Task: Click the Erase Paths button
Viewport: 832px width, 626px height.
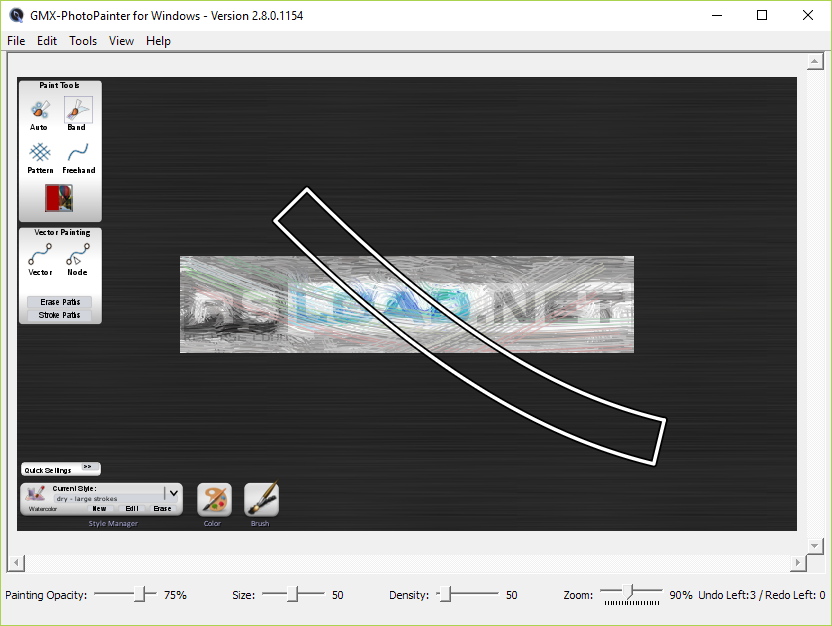Action: point(59,303)
